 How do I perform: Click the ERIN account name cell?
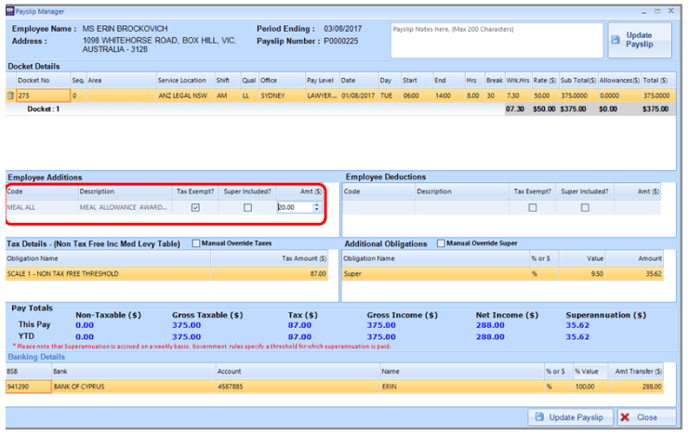click(462, 386)
